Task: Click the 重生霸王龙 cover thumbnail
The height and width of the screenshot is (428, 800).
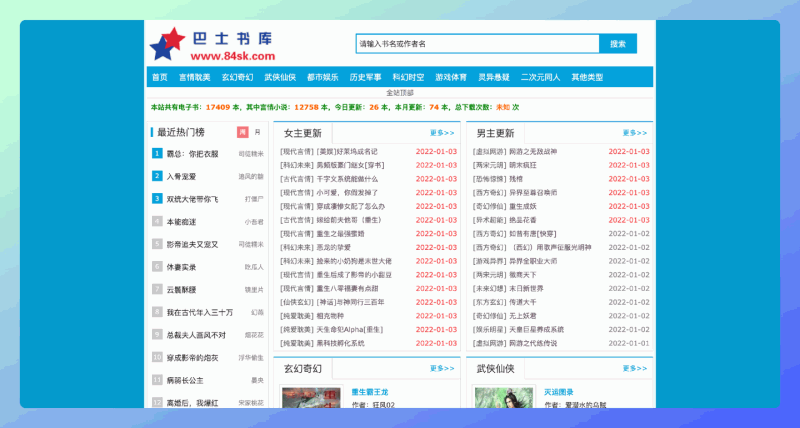Action: [x=311, y=397]
